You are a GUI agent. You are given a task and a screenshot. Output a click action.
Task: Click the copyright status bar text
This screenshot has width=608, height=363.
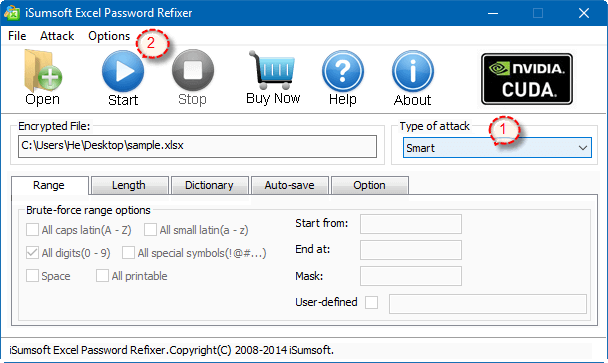tap(171, 350)
